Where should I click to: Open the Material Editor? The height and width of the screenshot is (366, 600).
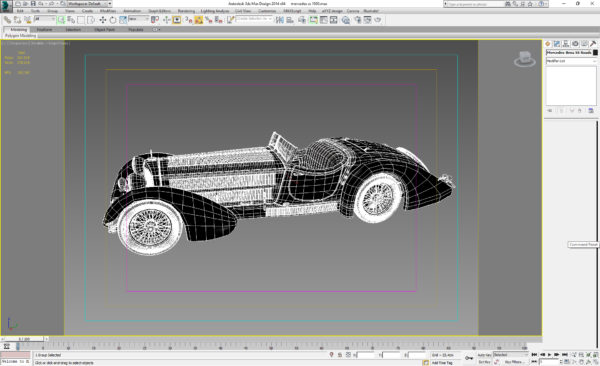click(346, 20)
